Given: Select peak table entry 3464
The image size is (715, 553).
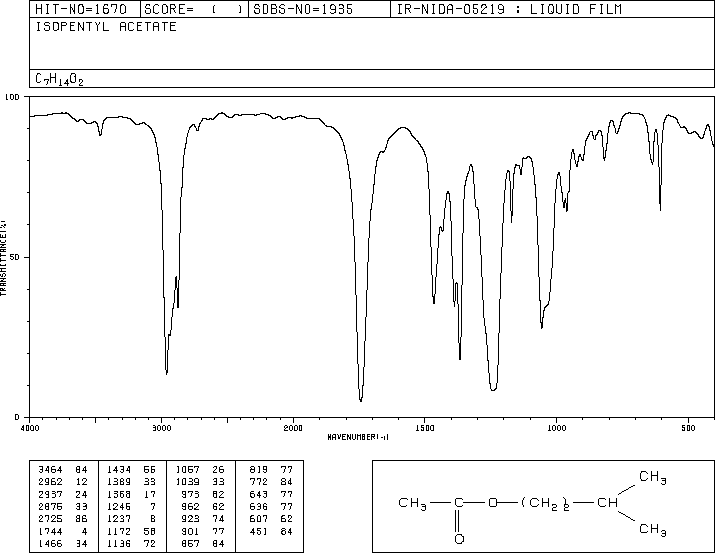Looking at the screenshot, I should [x=62, y=469].
